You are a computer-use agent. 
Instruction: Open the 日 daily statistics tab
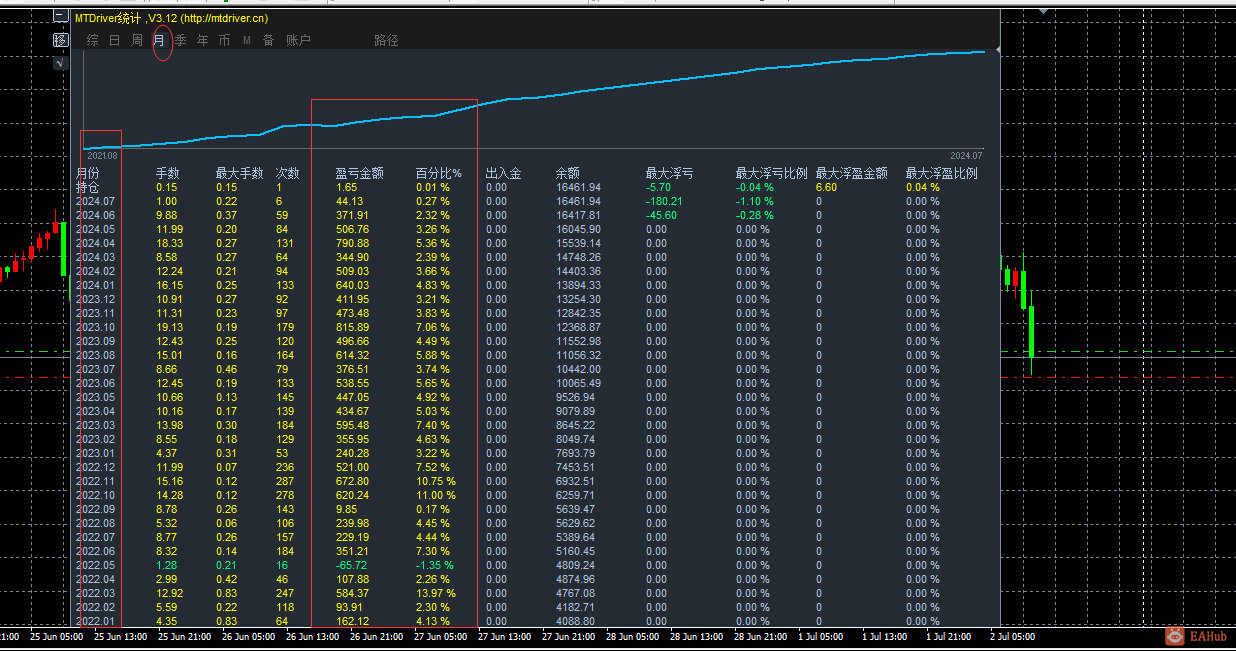114,40
